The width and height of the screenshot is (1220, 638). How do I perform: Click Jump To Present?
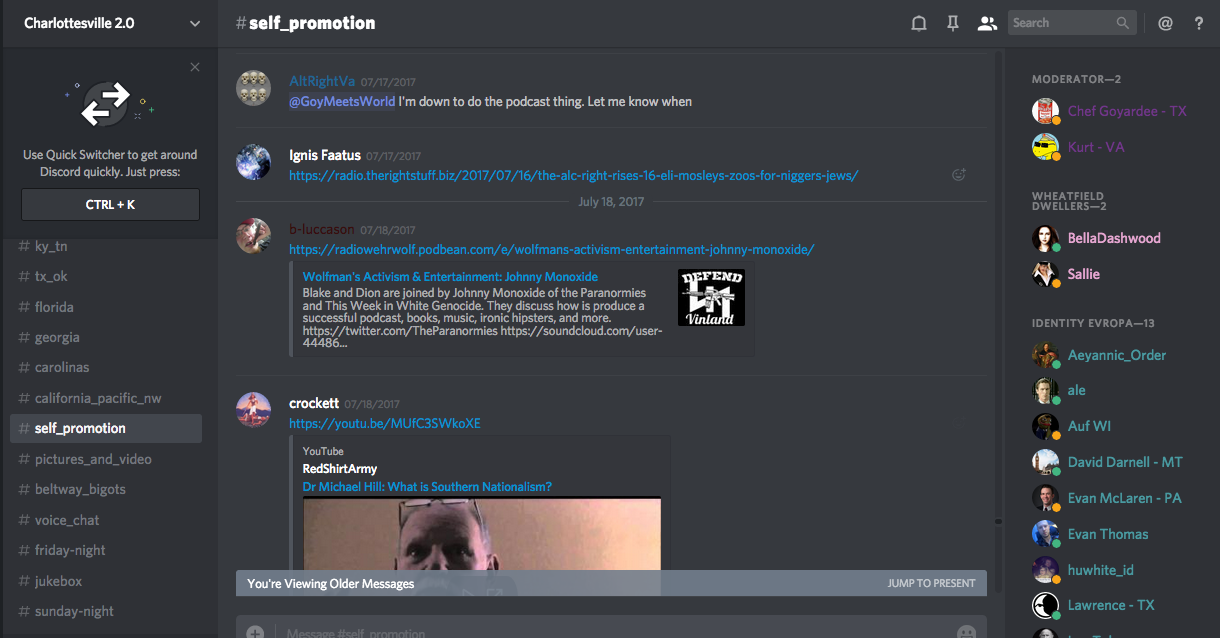[930, 583]
